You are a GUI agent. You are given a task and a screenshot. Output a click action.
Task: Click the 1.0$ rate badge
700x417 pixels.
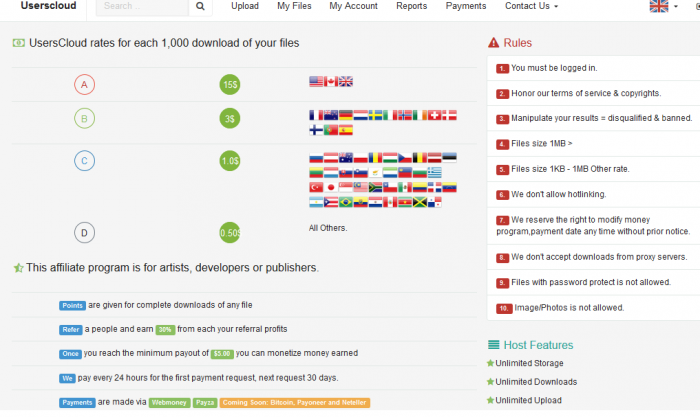[230, 161]
